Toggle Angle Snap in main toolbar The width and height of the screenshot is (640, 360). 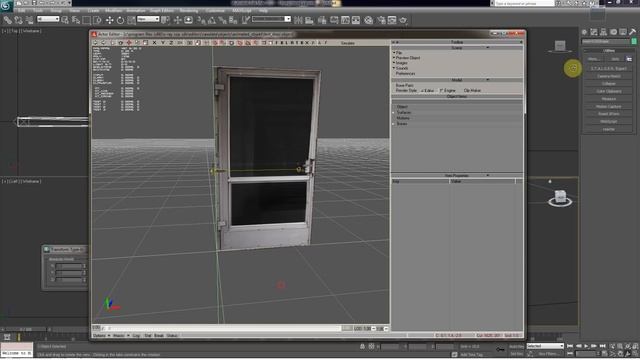[212, 20]
